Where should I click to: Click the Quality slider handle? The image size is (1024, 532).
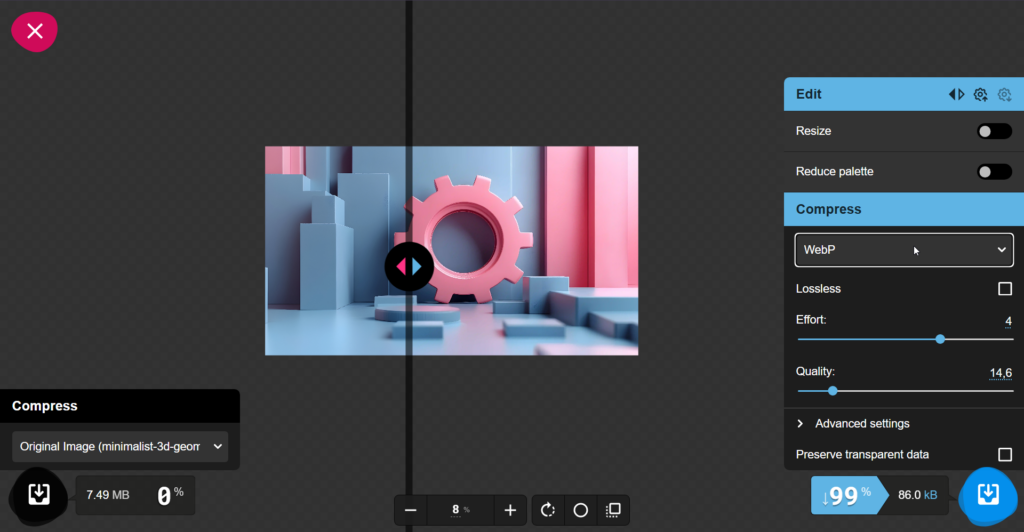(833, 391)
